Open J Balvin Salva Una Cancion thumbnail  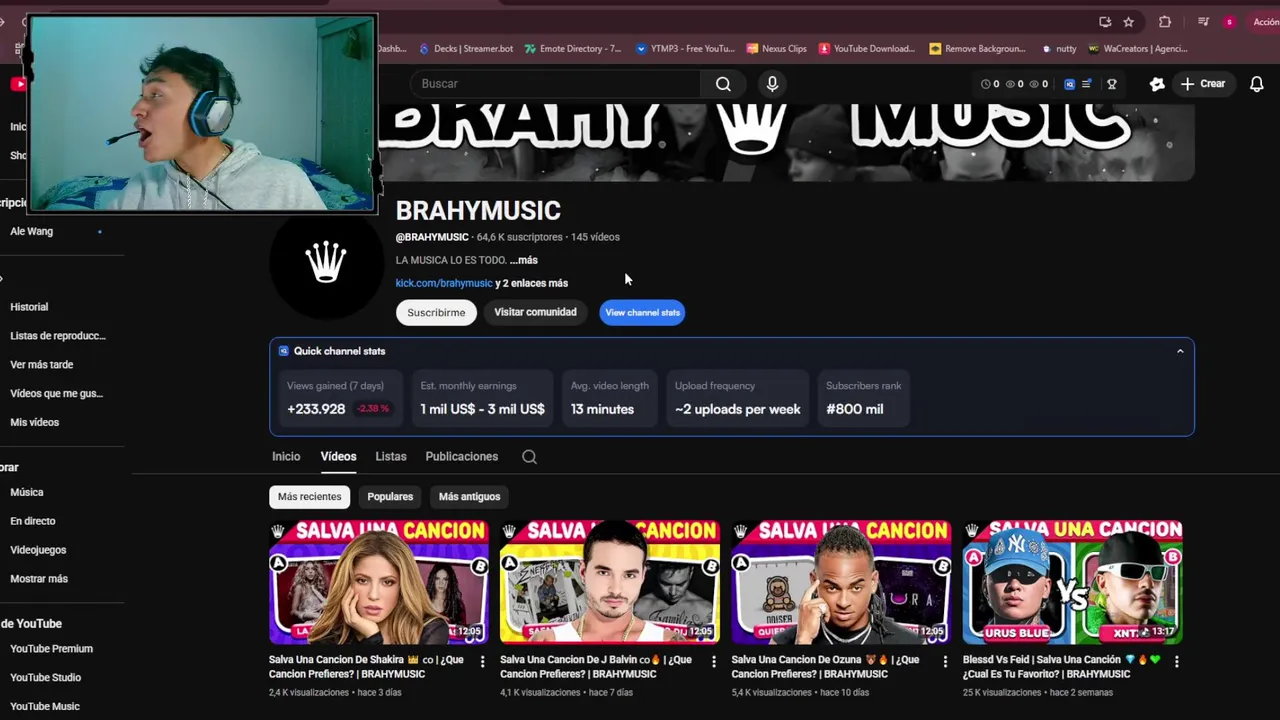click(x=610, y=581)
